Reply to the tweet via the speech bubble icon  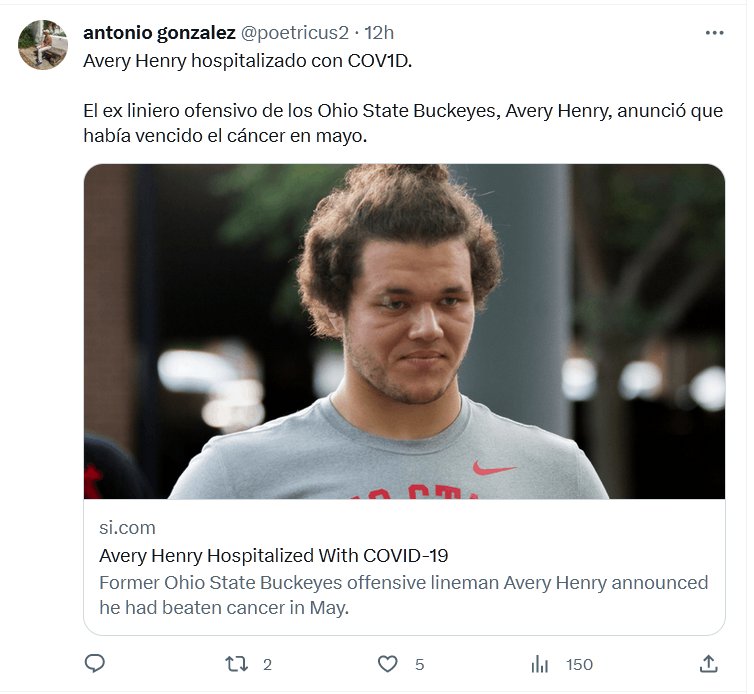click(95, 663)
